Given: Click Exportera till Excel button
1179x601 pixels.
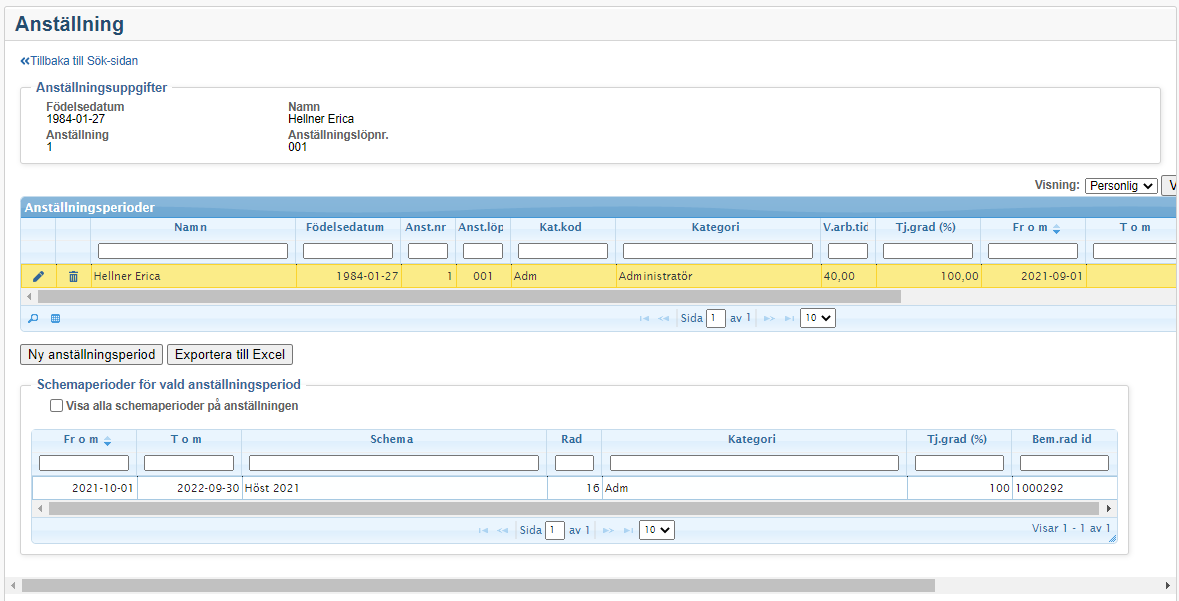Looking at the screenshot, I should (229, 354).
